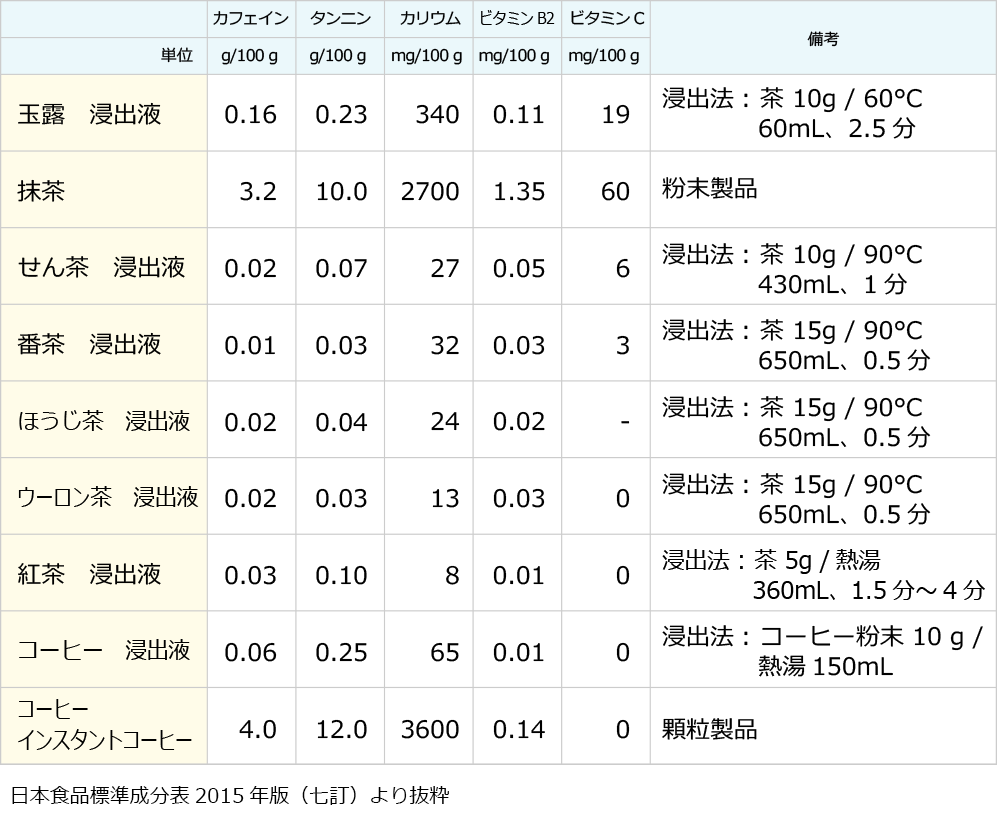The image size is (998, 820).
Task: Click the 顆粒製品 remarks cell
Action: point(710,729)
